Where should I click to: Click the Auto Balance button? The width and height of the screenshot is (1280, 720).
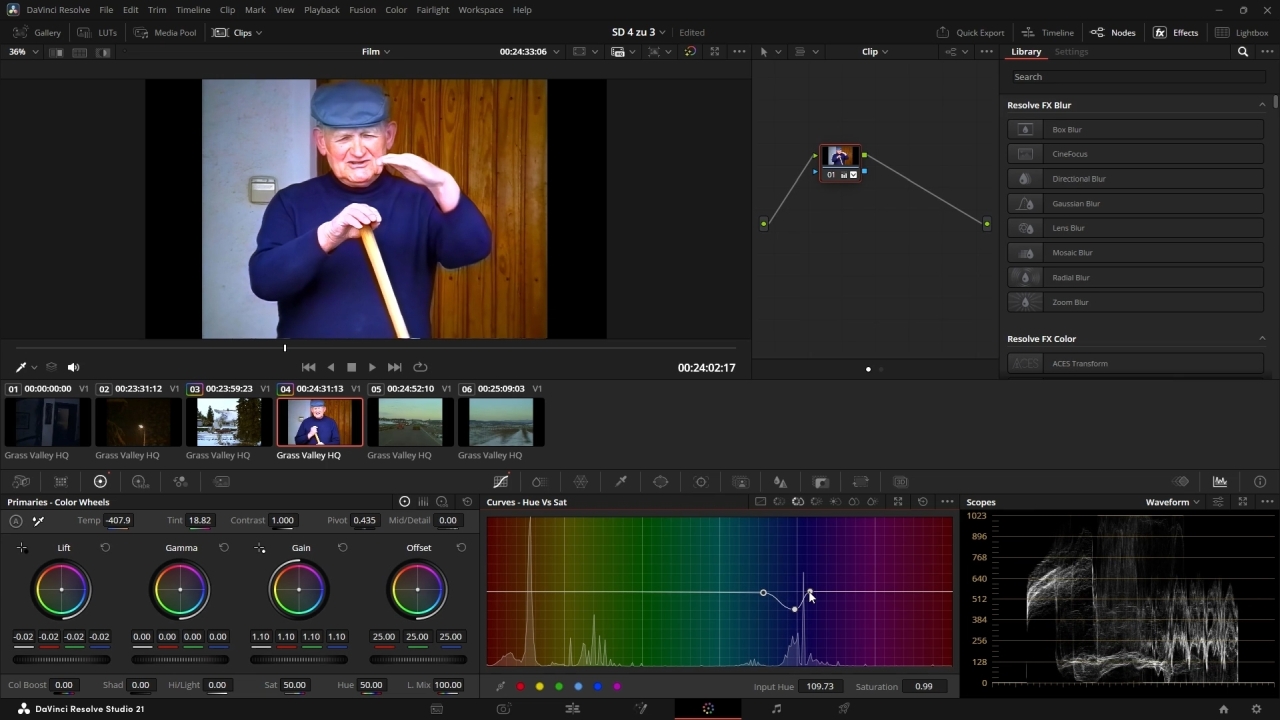tap(16, 520)
